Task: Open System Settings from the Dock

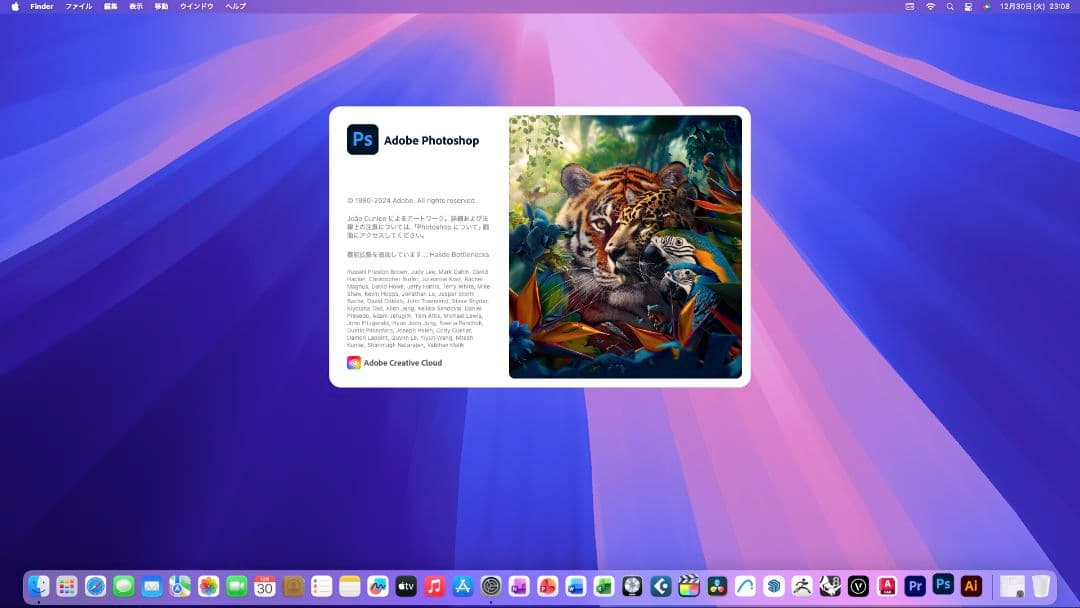Action: 490,586
